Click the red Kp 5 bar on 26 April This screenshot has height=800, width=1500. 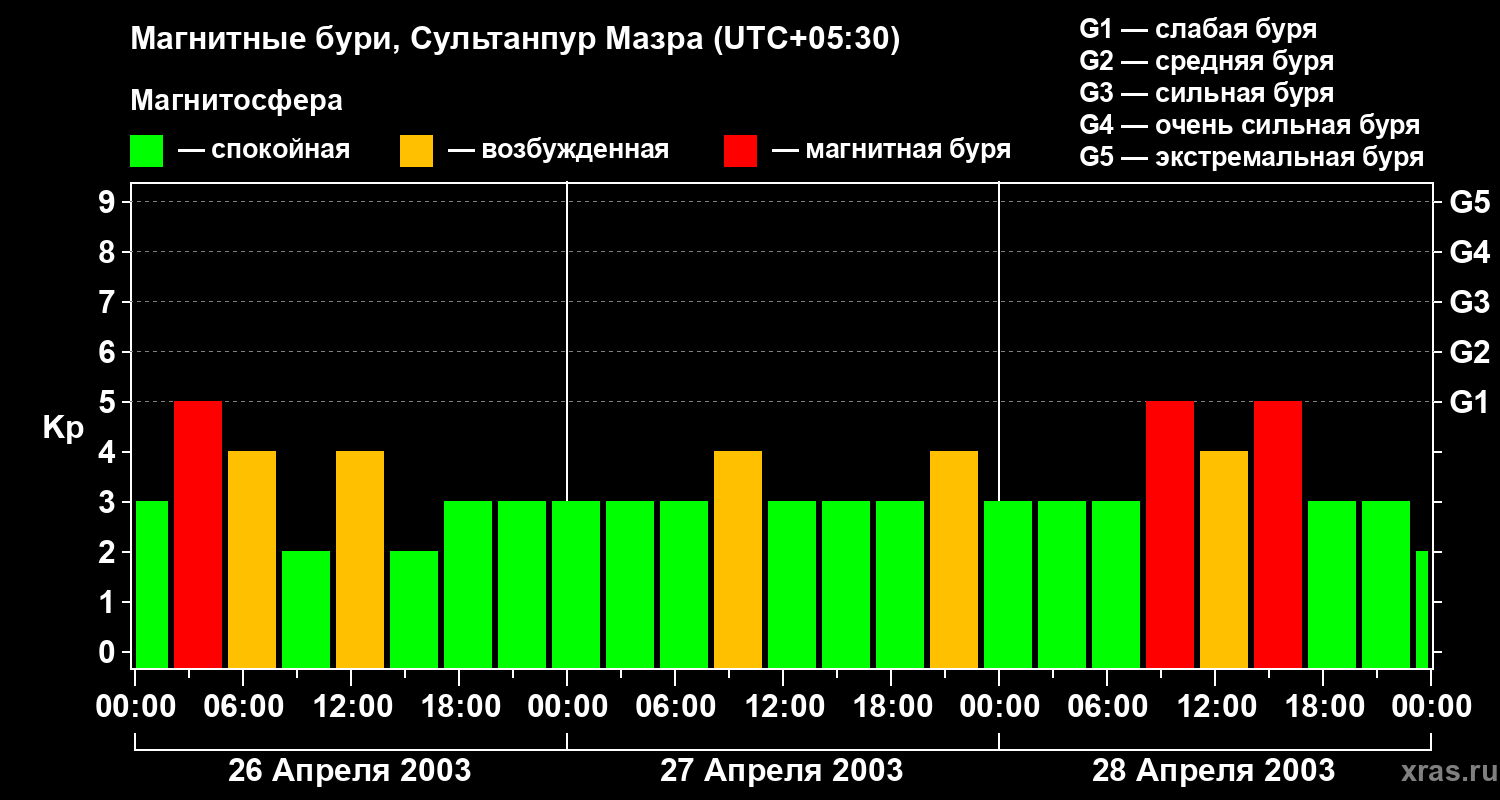tap(198, 535)
